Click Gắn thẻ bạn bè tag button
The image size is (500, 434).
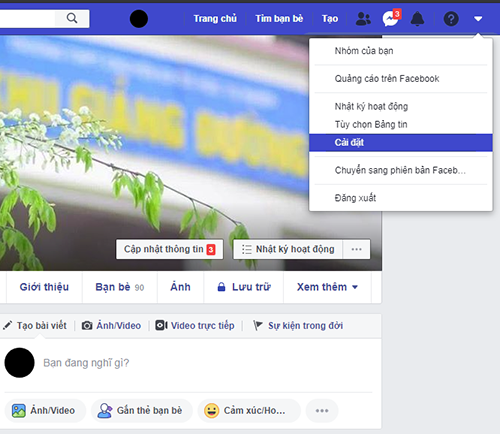click(x=142, y=411)
